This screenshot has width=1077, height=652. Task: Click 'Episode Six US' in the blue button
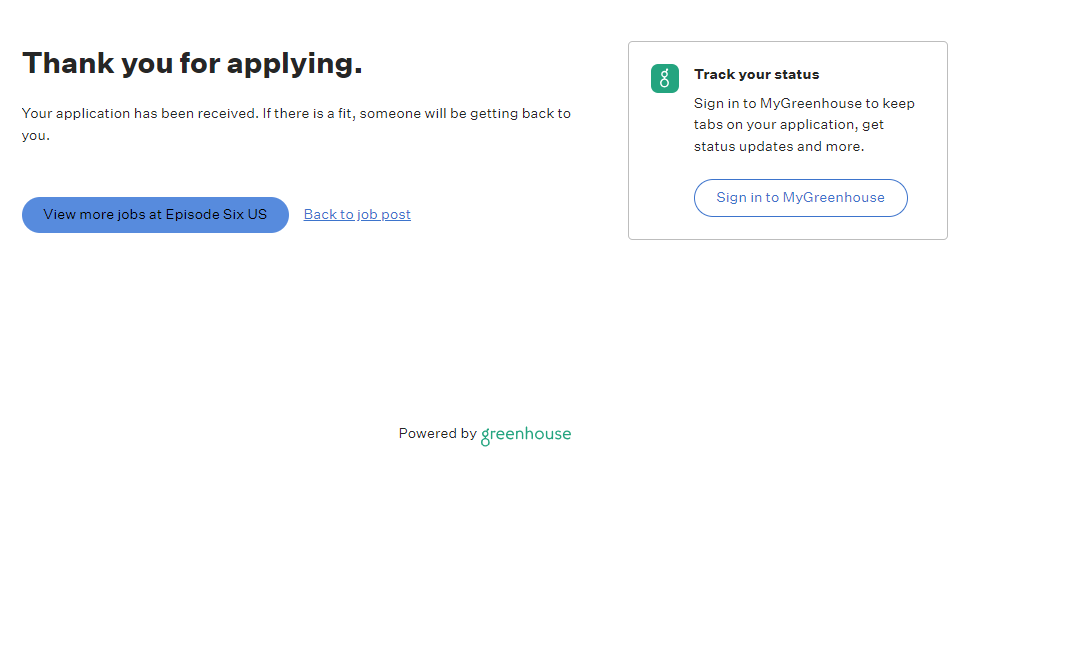tap(216, 215)
